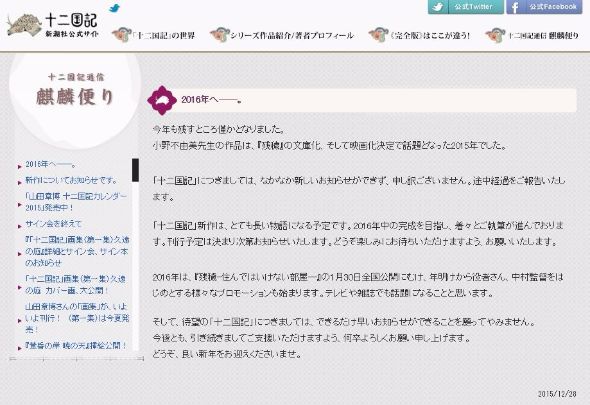Screen dimensions: 590x405
Task: Click the paragraph starting 今年も残すところ
Action: tap(329, 137)
